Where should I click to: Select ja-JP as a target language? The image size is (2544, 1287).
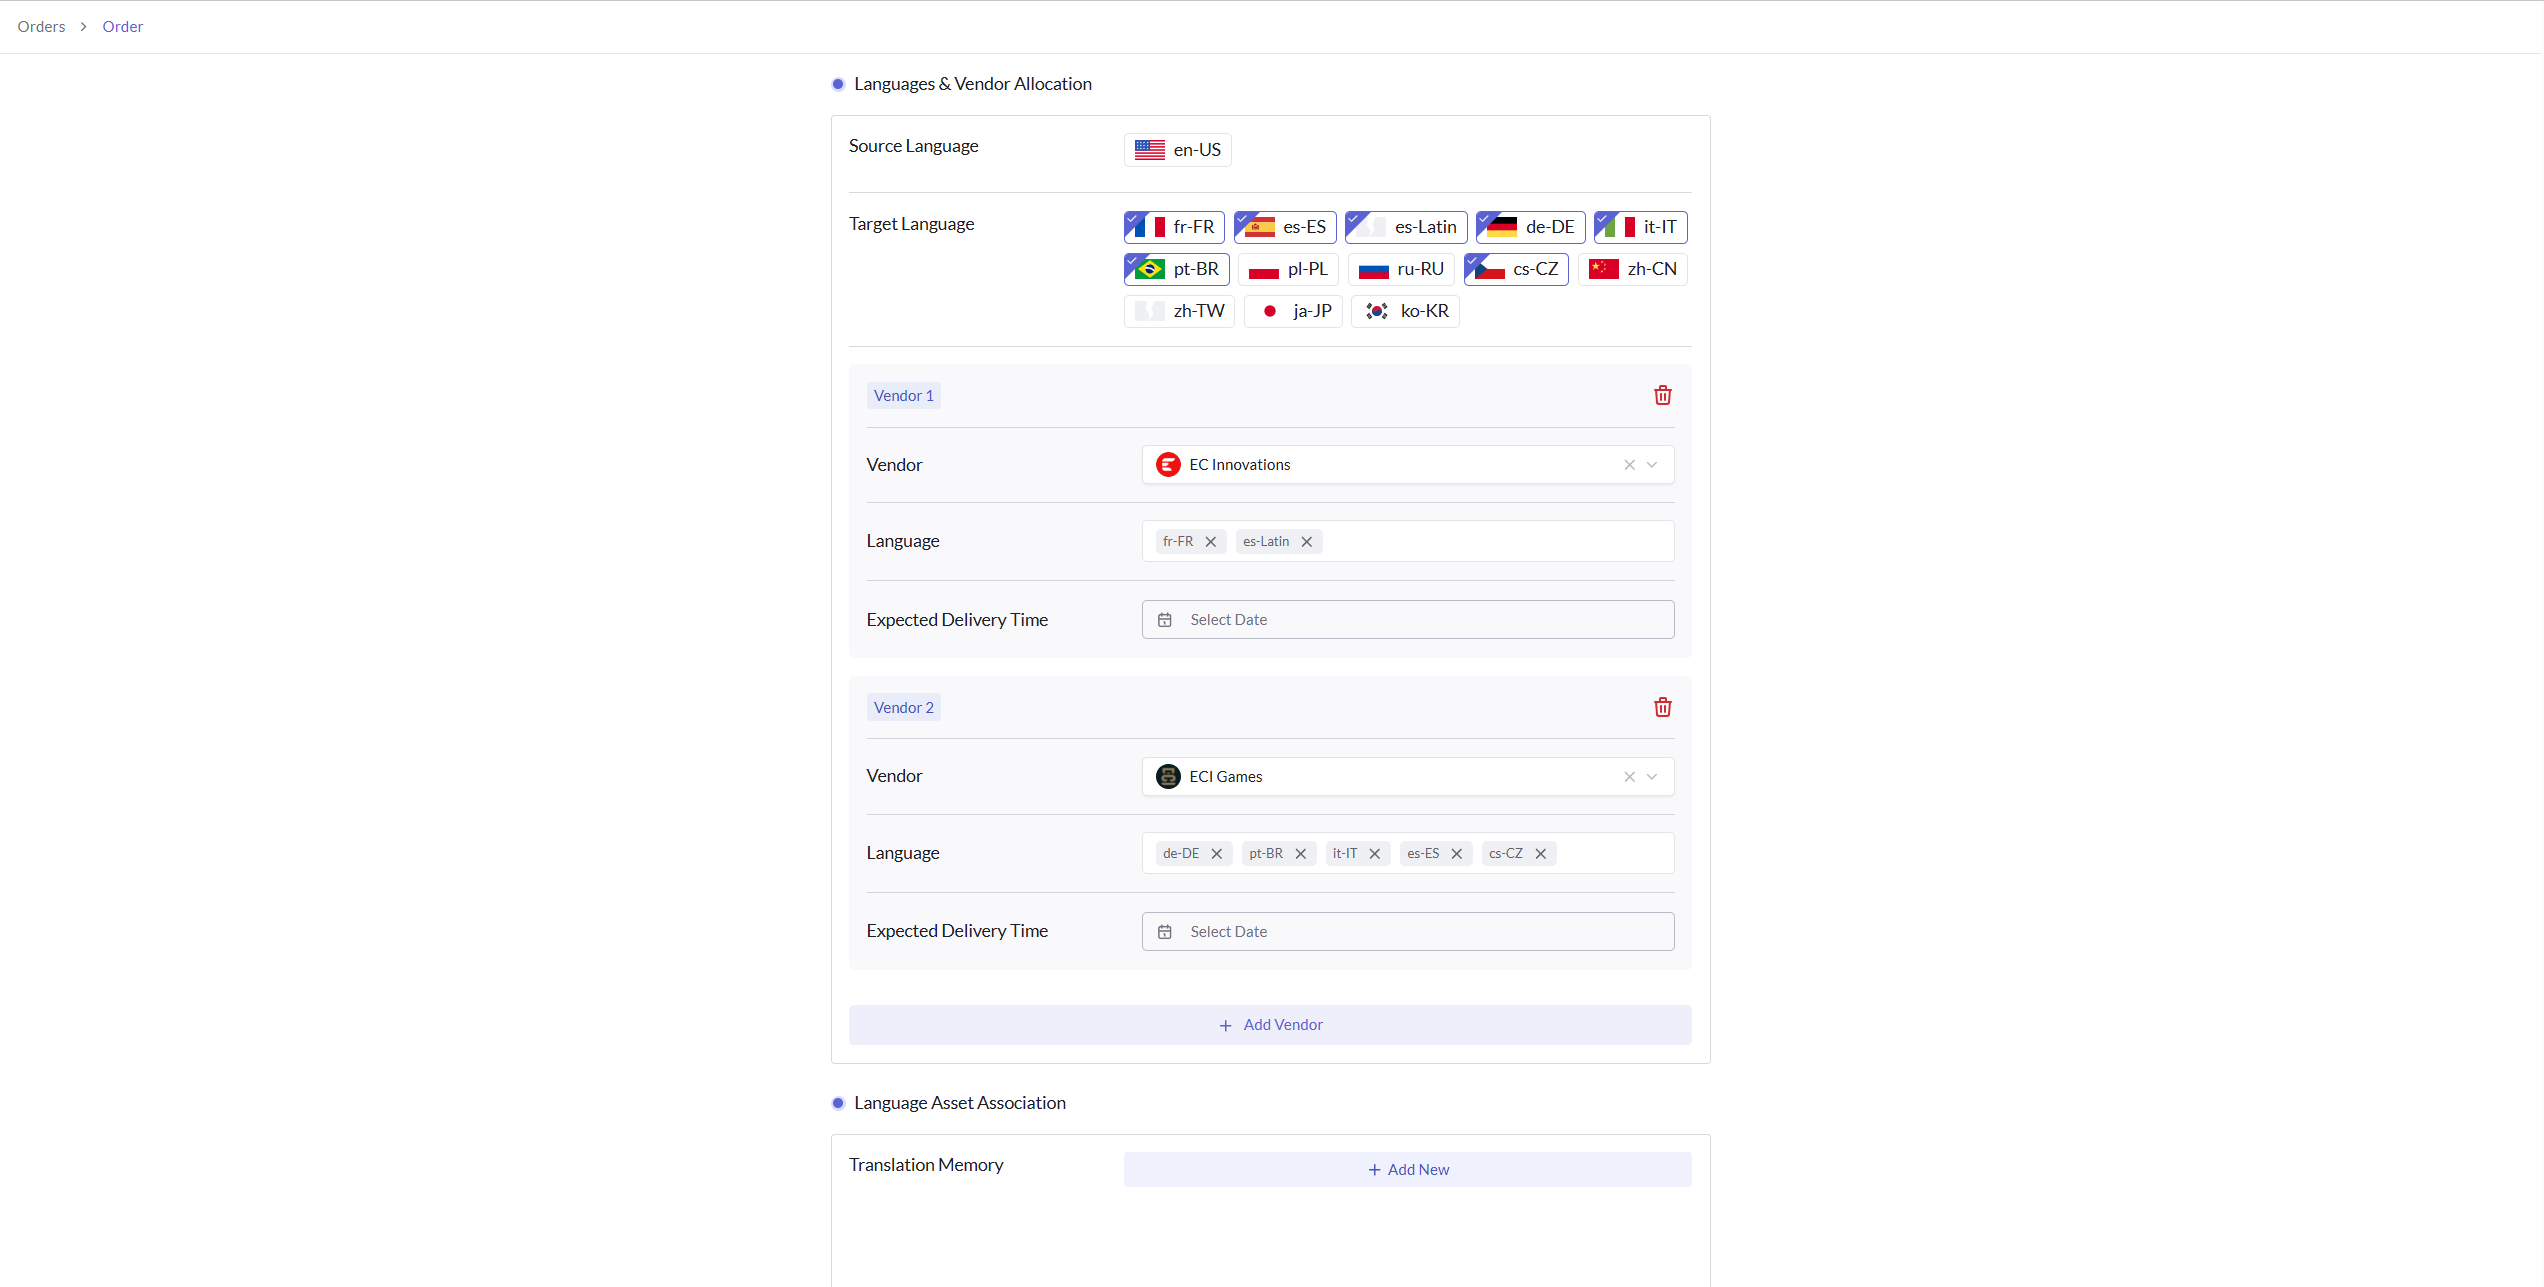[1292, 311]
